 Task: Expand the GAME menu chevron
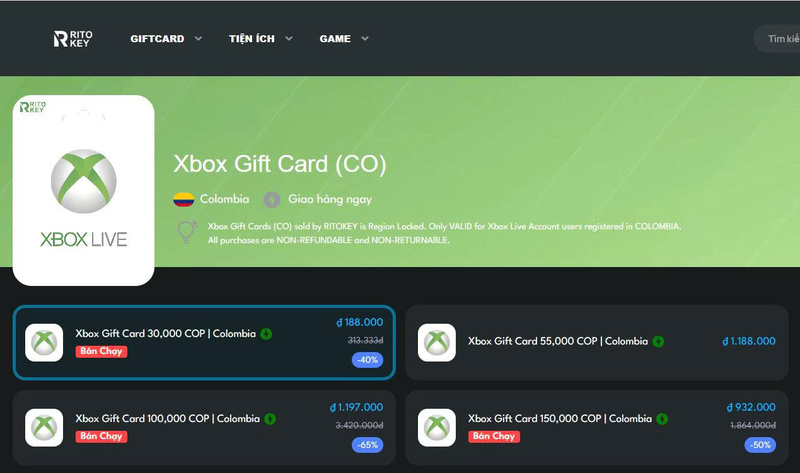click(x=365, y=39)
